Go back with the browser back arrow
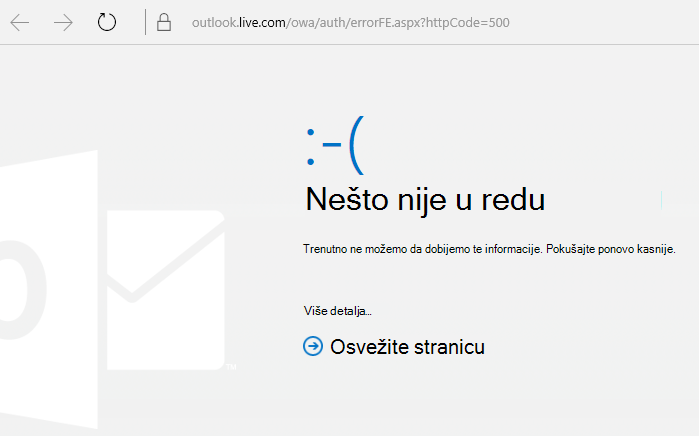 20,22
